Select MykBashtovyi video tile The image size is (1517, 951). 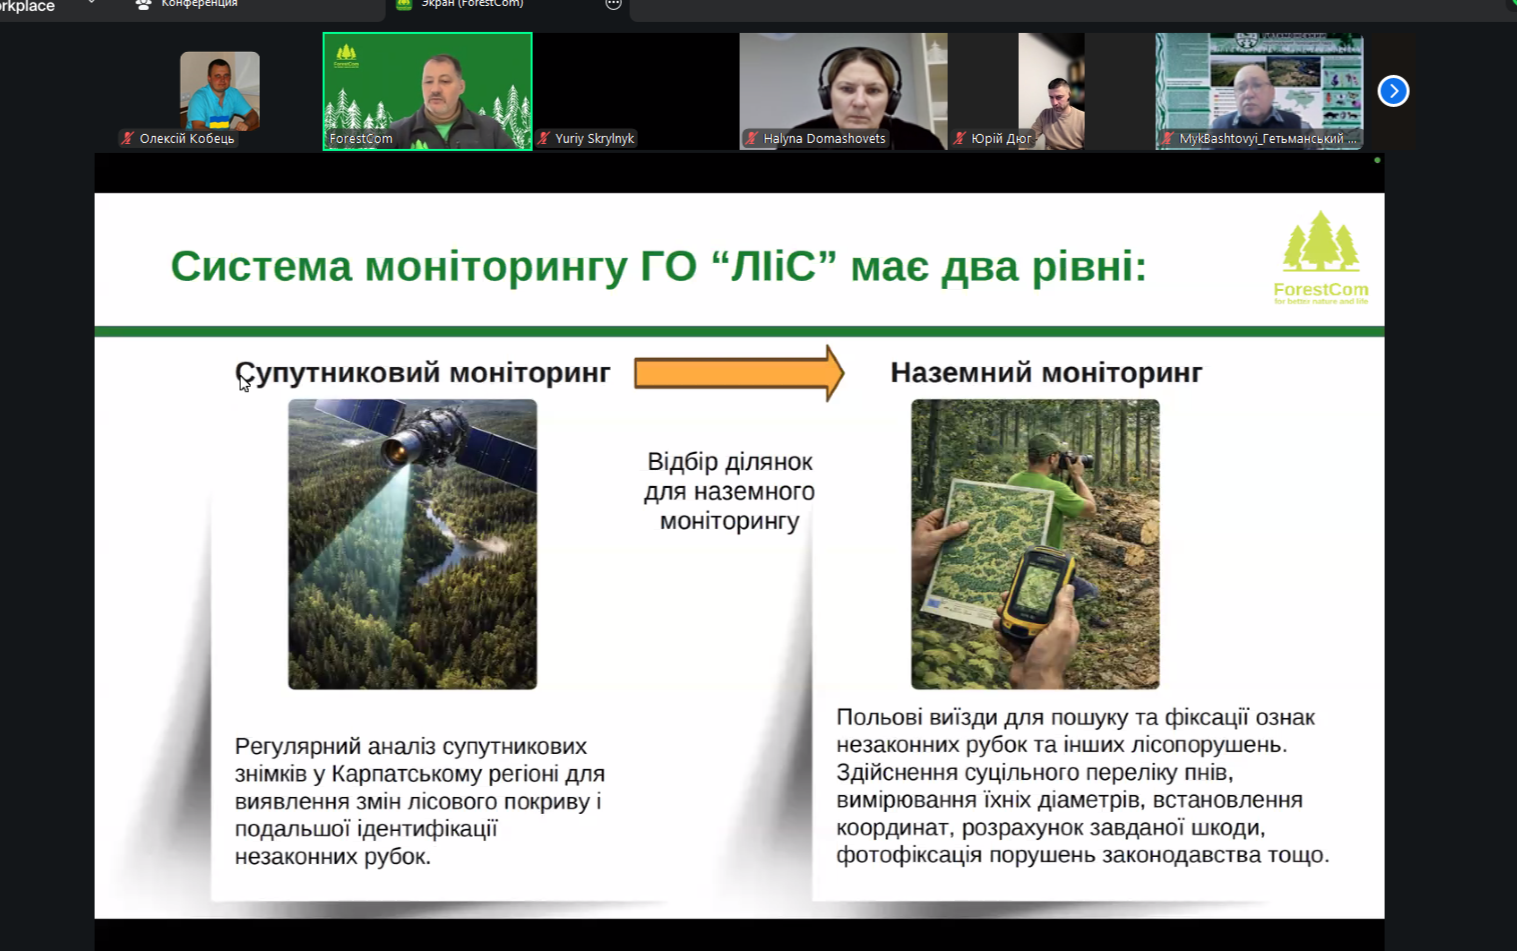click(x=1259, y=85)
